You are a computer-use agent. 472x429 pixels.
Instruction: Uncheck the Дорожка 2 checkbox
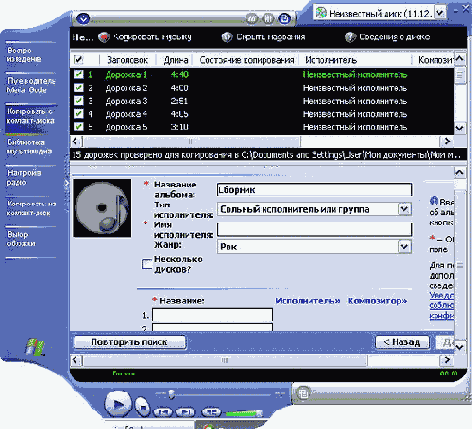[78, 87]
